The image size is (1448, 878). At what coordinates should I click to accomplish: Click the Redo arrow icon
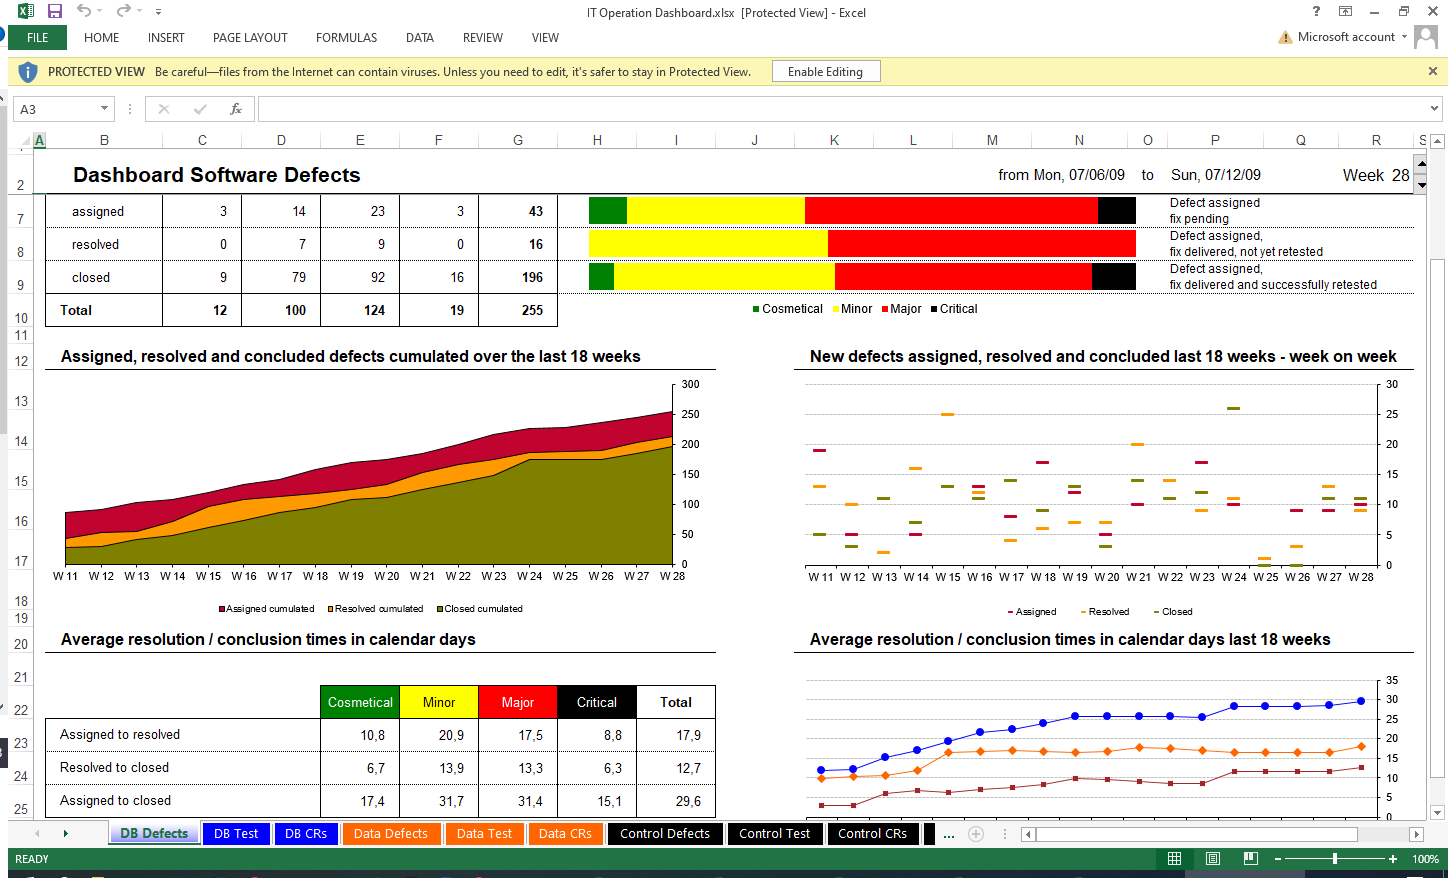pyautogui.click(x=123, y=11)
